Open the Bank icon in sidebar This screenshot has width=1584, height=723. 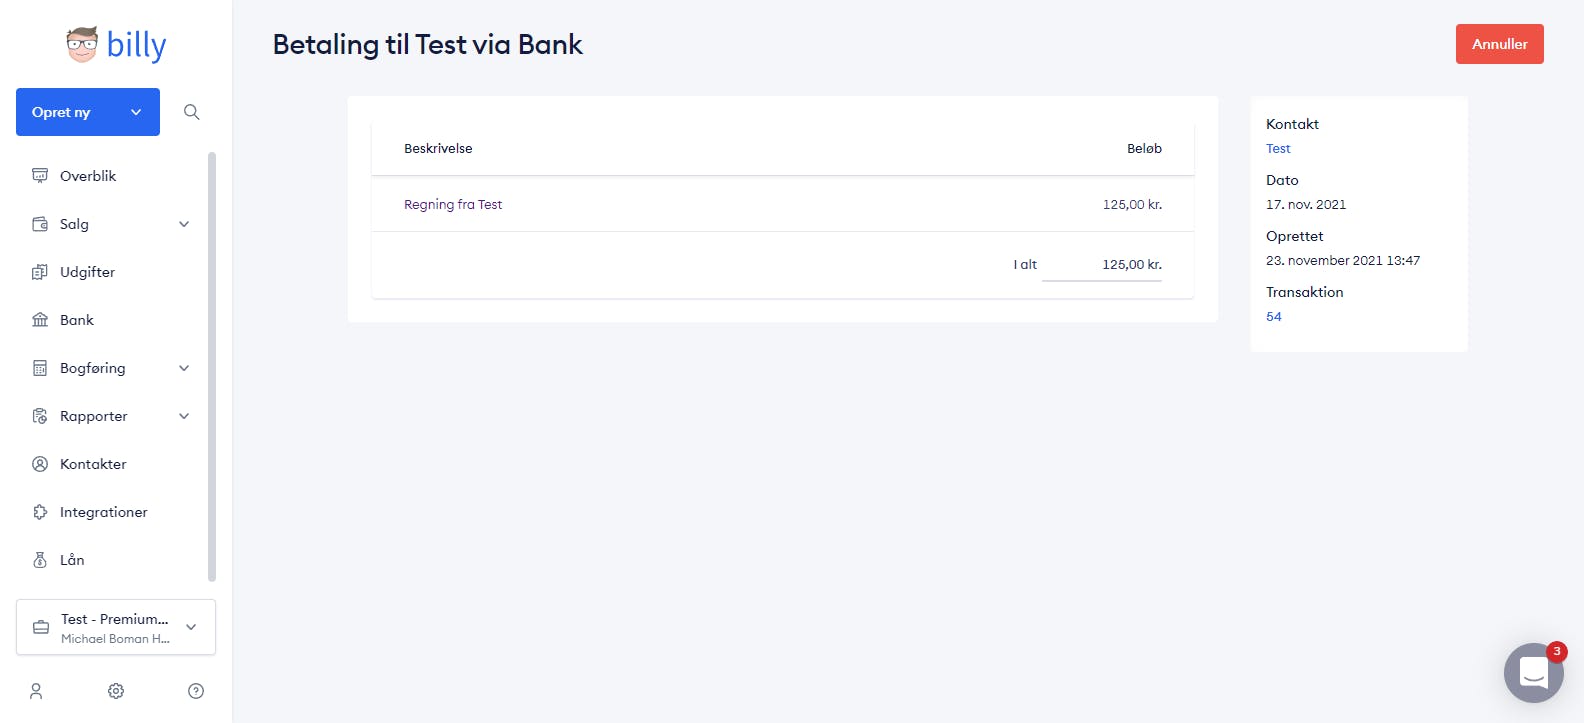tap(40, 320)
